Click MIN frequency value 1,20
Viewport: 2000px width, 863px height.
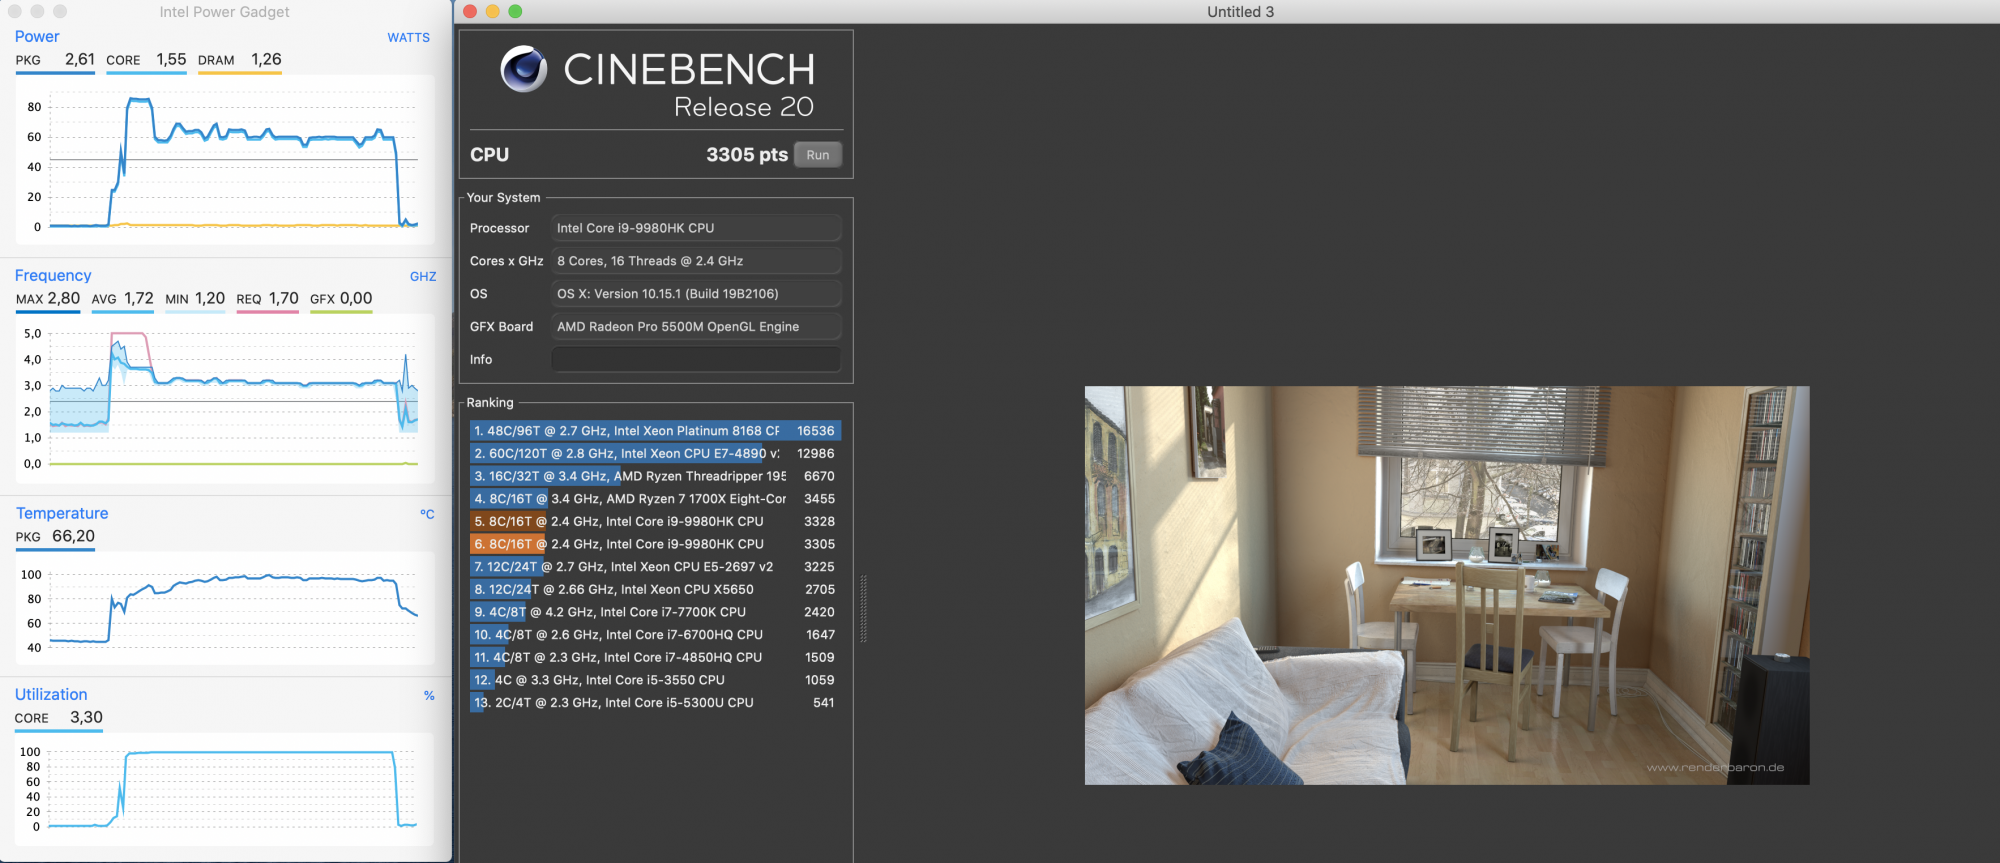(x=210, y=299)
